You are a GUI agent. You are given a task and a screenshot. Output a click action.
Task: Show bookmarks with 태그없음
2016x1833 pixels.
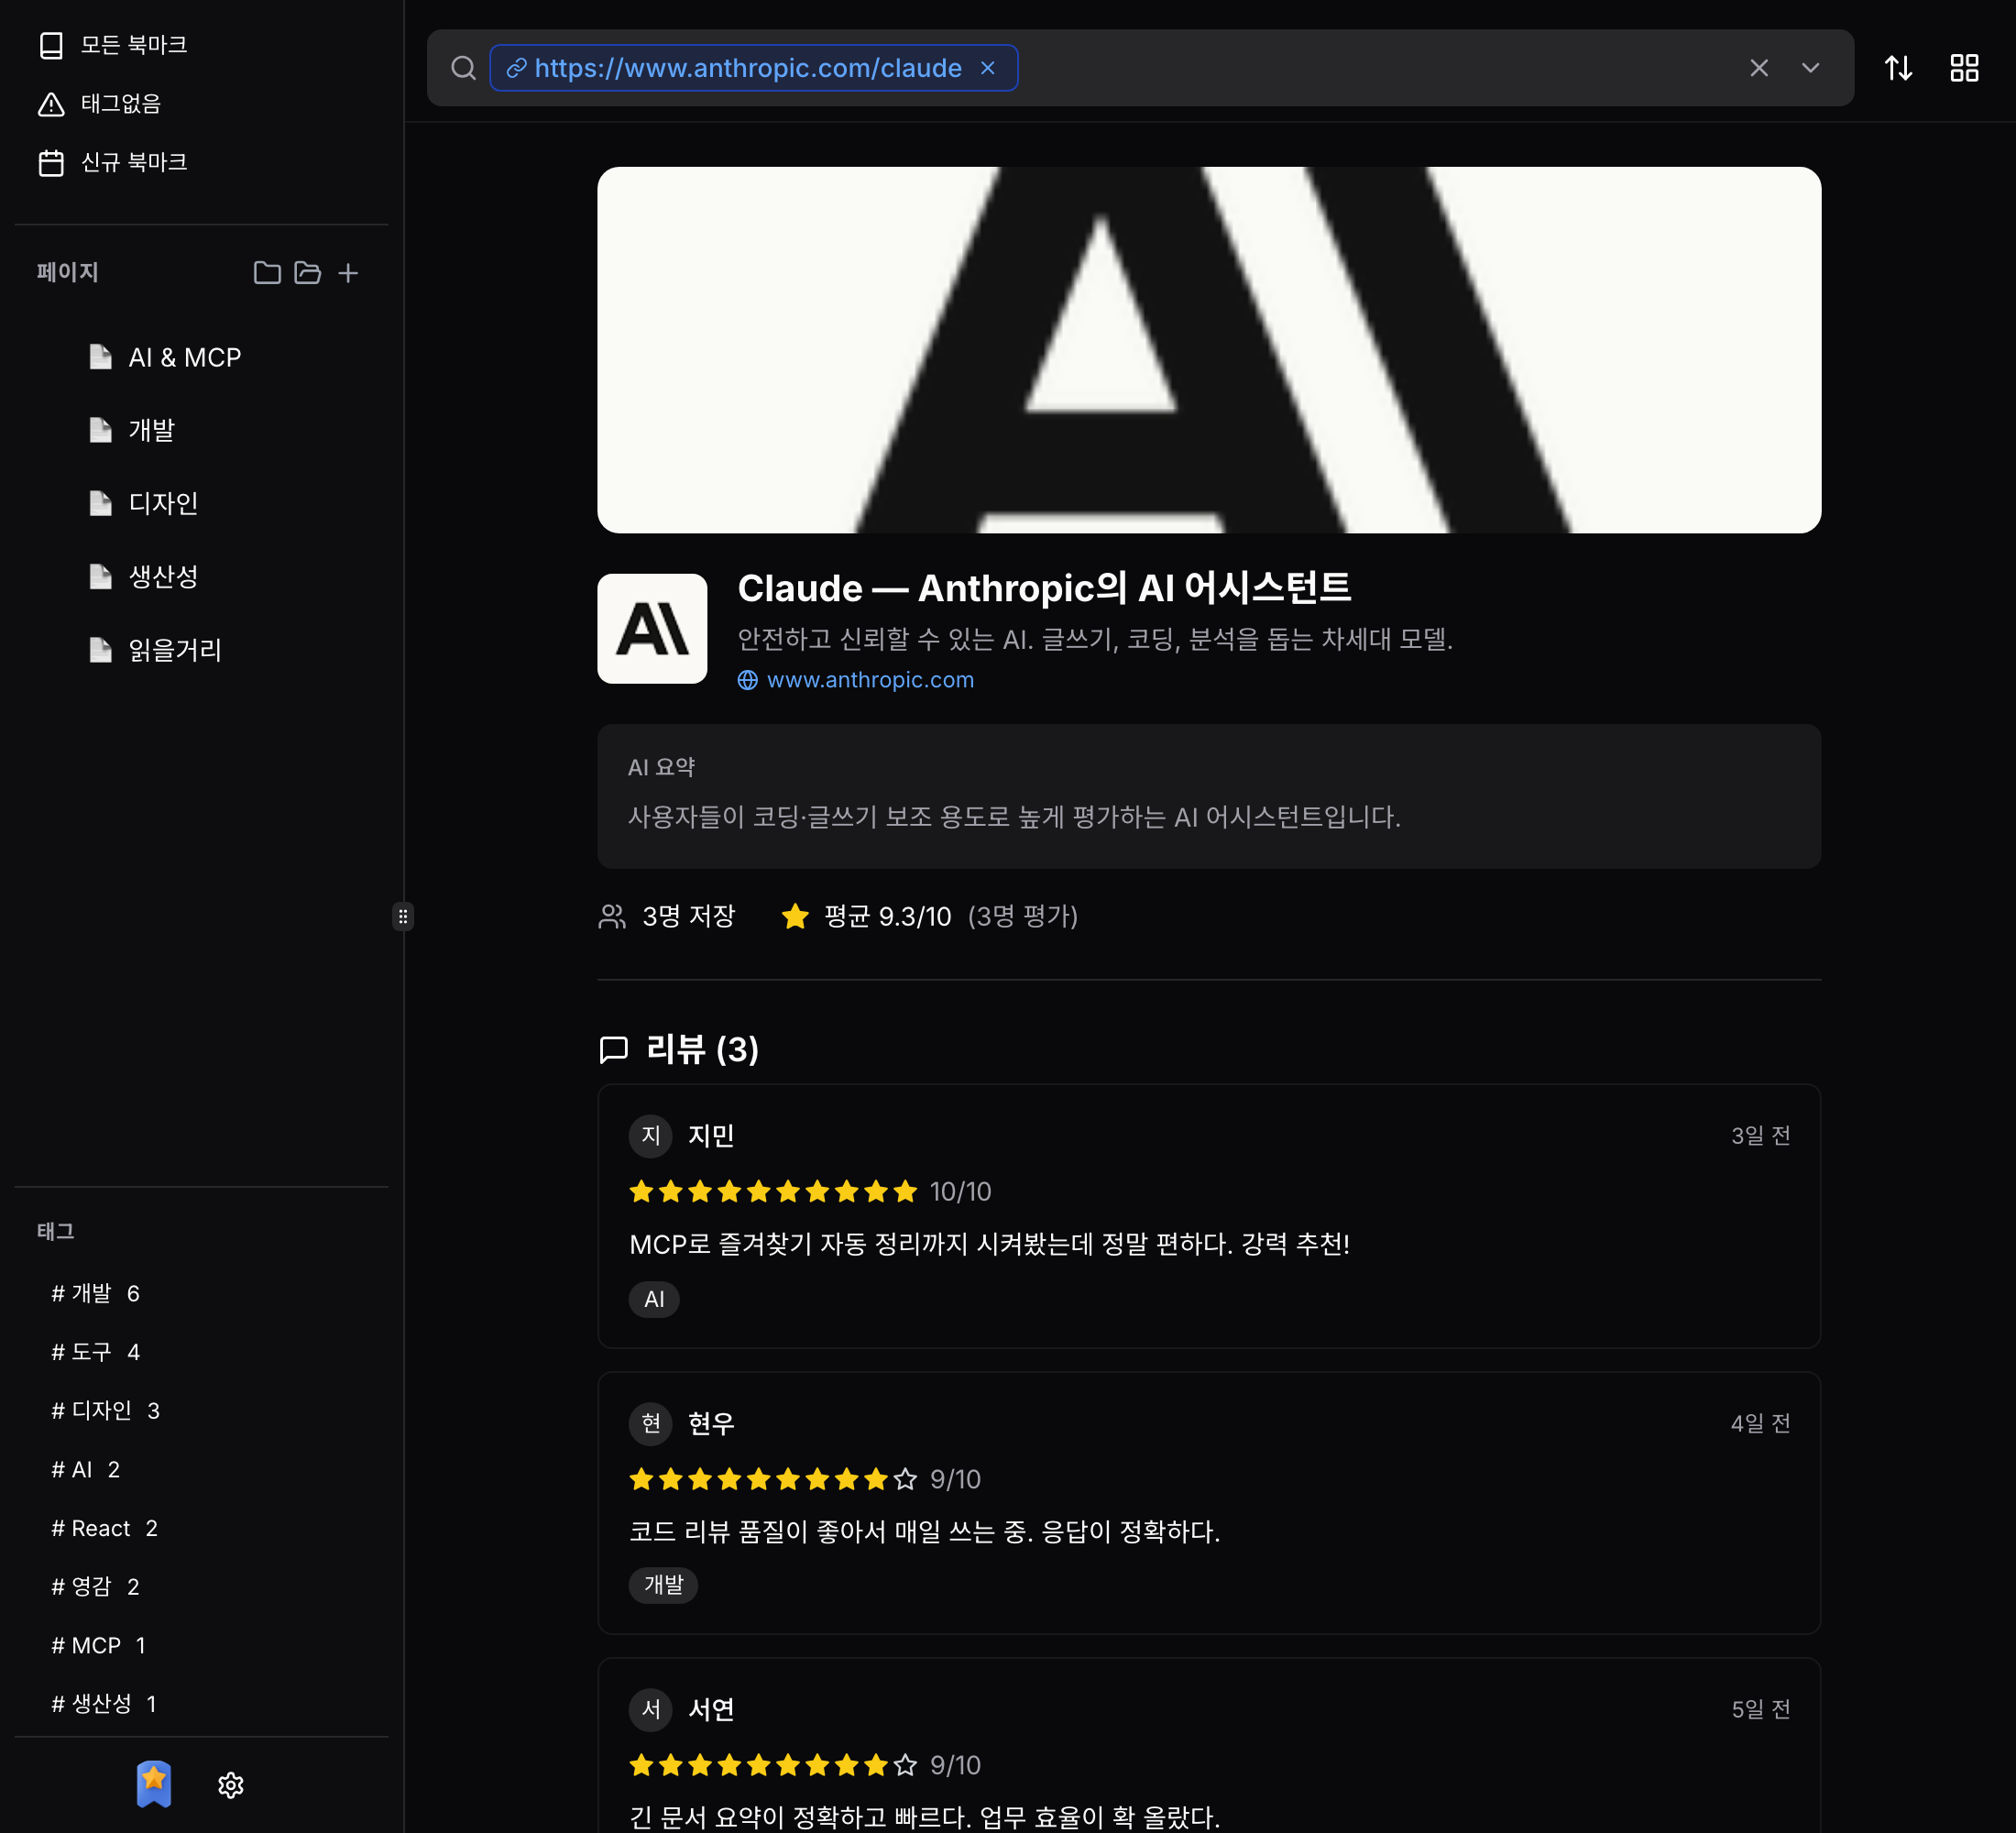(x=100, y=104)
